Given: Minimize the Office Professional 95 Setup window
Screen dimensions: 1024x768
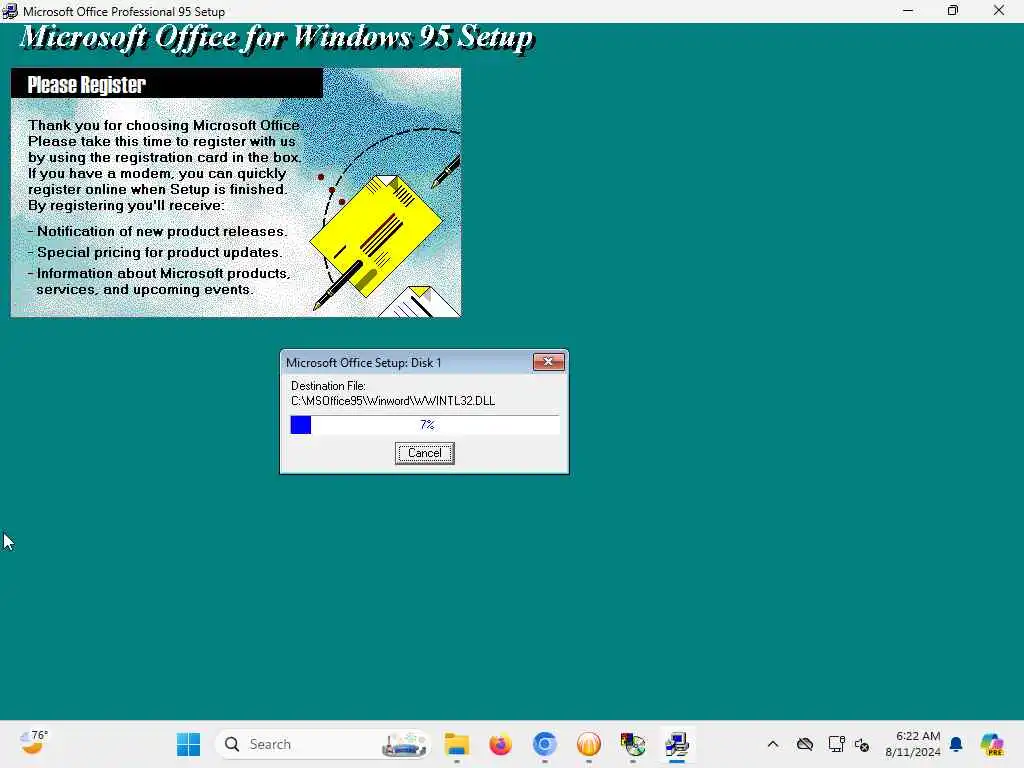Looking at the screenshot, I should pos(908,10).
